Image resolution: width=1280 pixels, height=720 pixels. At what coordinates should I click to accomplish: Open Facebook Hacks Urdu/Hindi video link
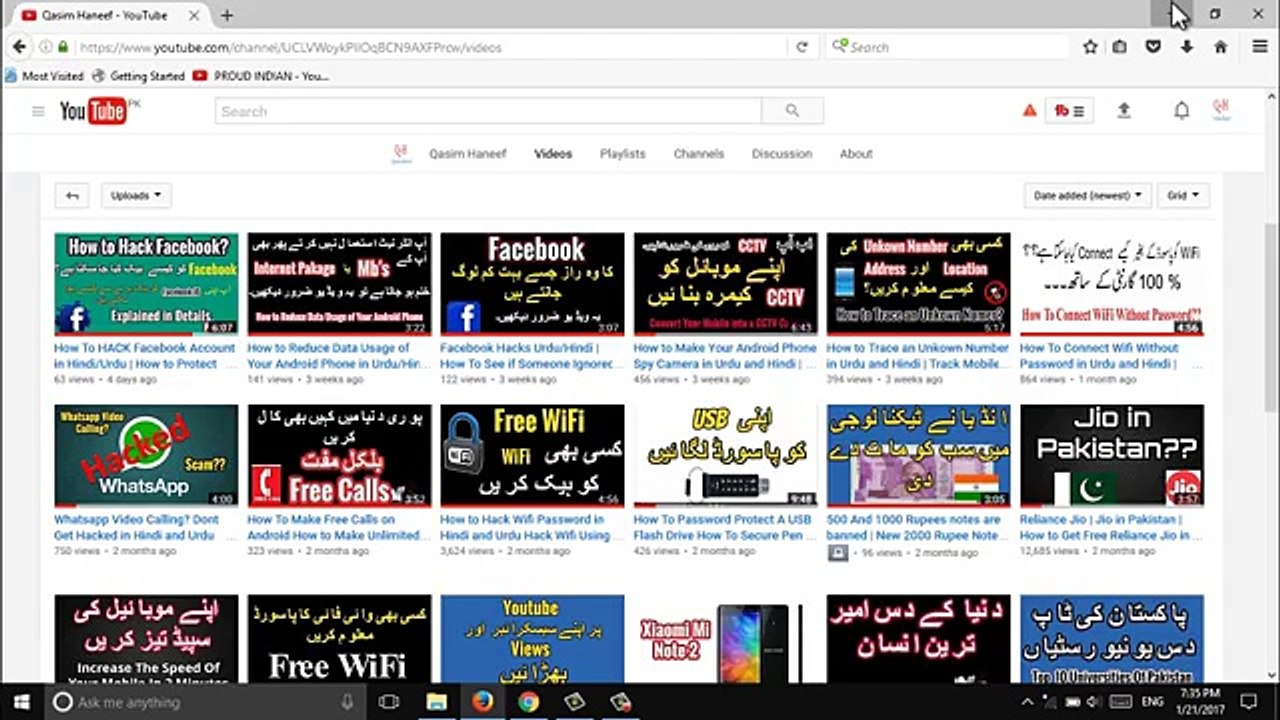[x=531, y=356]
